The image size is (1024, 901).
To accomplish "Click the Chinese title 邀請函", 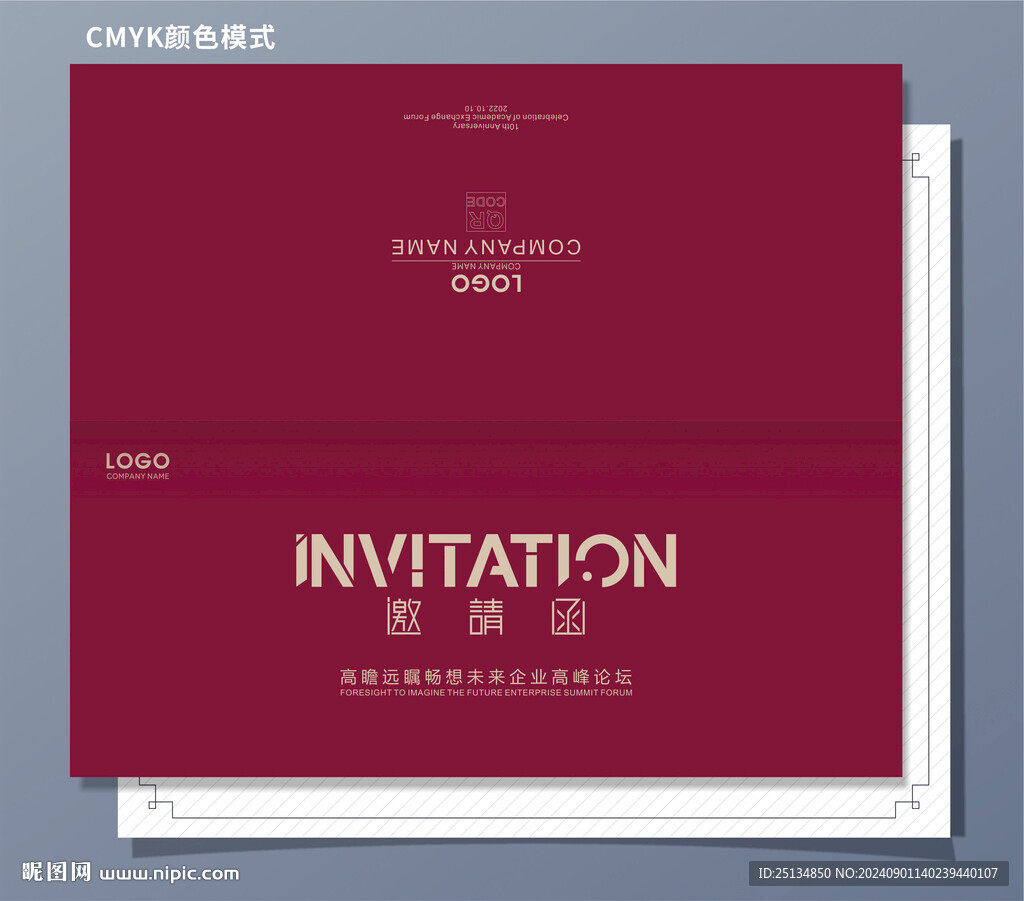I will [486, 616].
